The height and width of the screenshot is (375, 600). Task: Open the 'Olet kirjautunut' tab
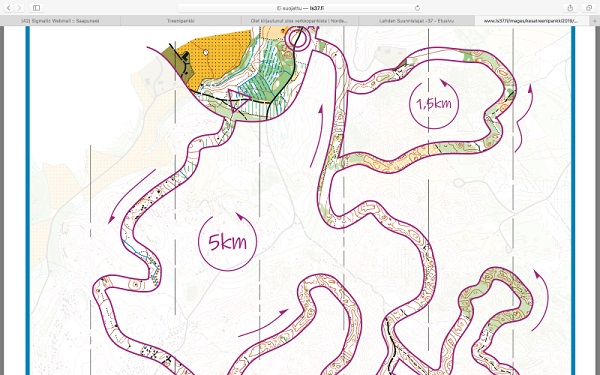300,21
